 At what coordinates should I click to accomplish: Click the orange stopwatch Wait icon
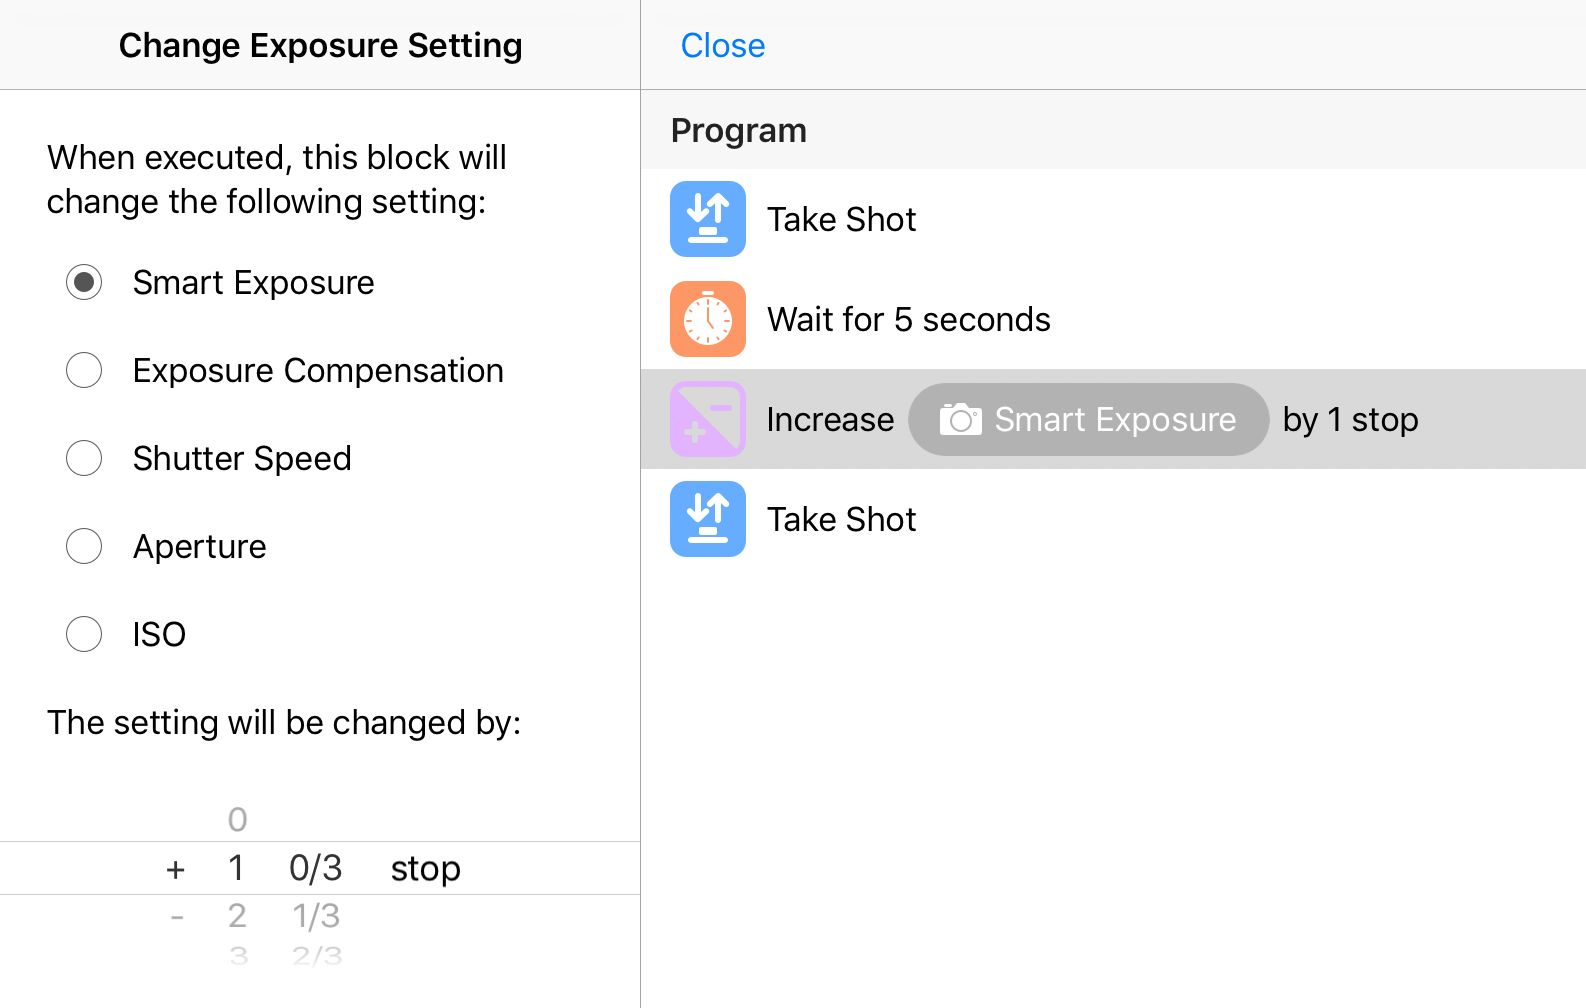[708, 319]
